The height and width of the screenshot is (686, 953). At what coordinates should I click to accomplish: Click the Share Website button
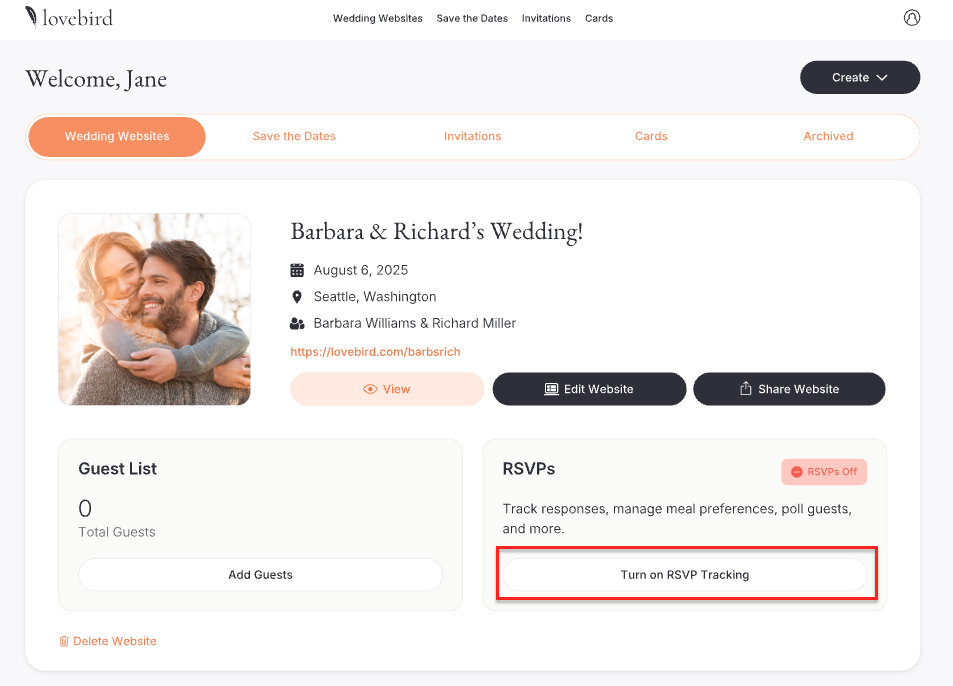pos(789,389)
